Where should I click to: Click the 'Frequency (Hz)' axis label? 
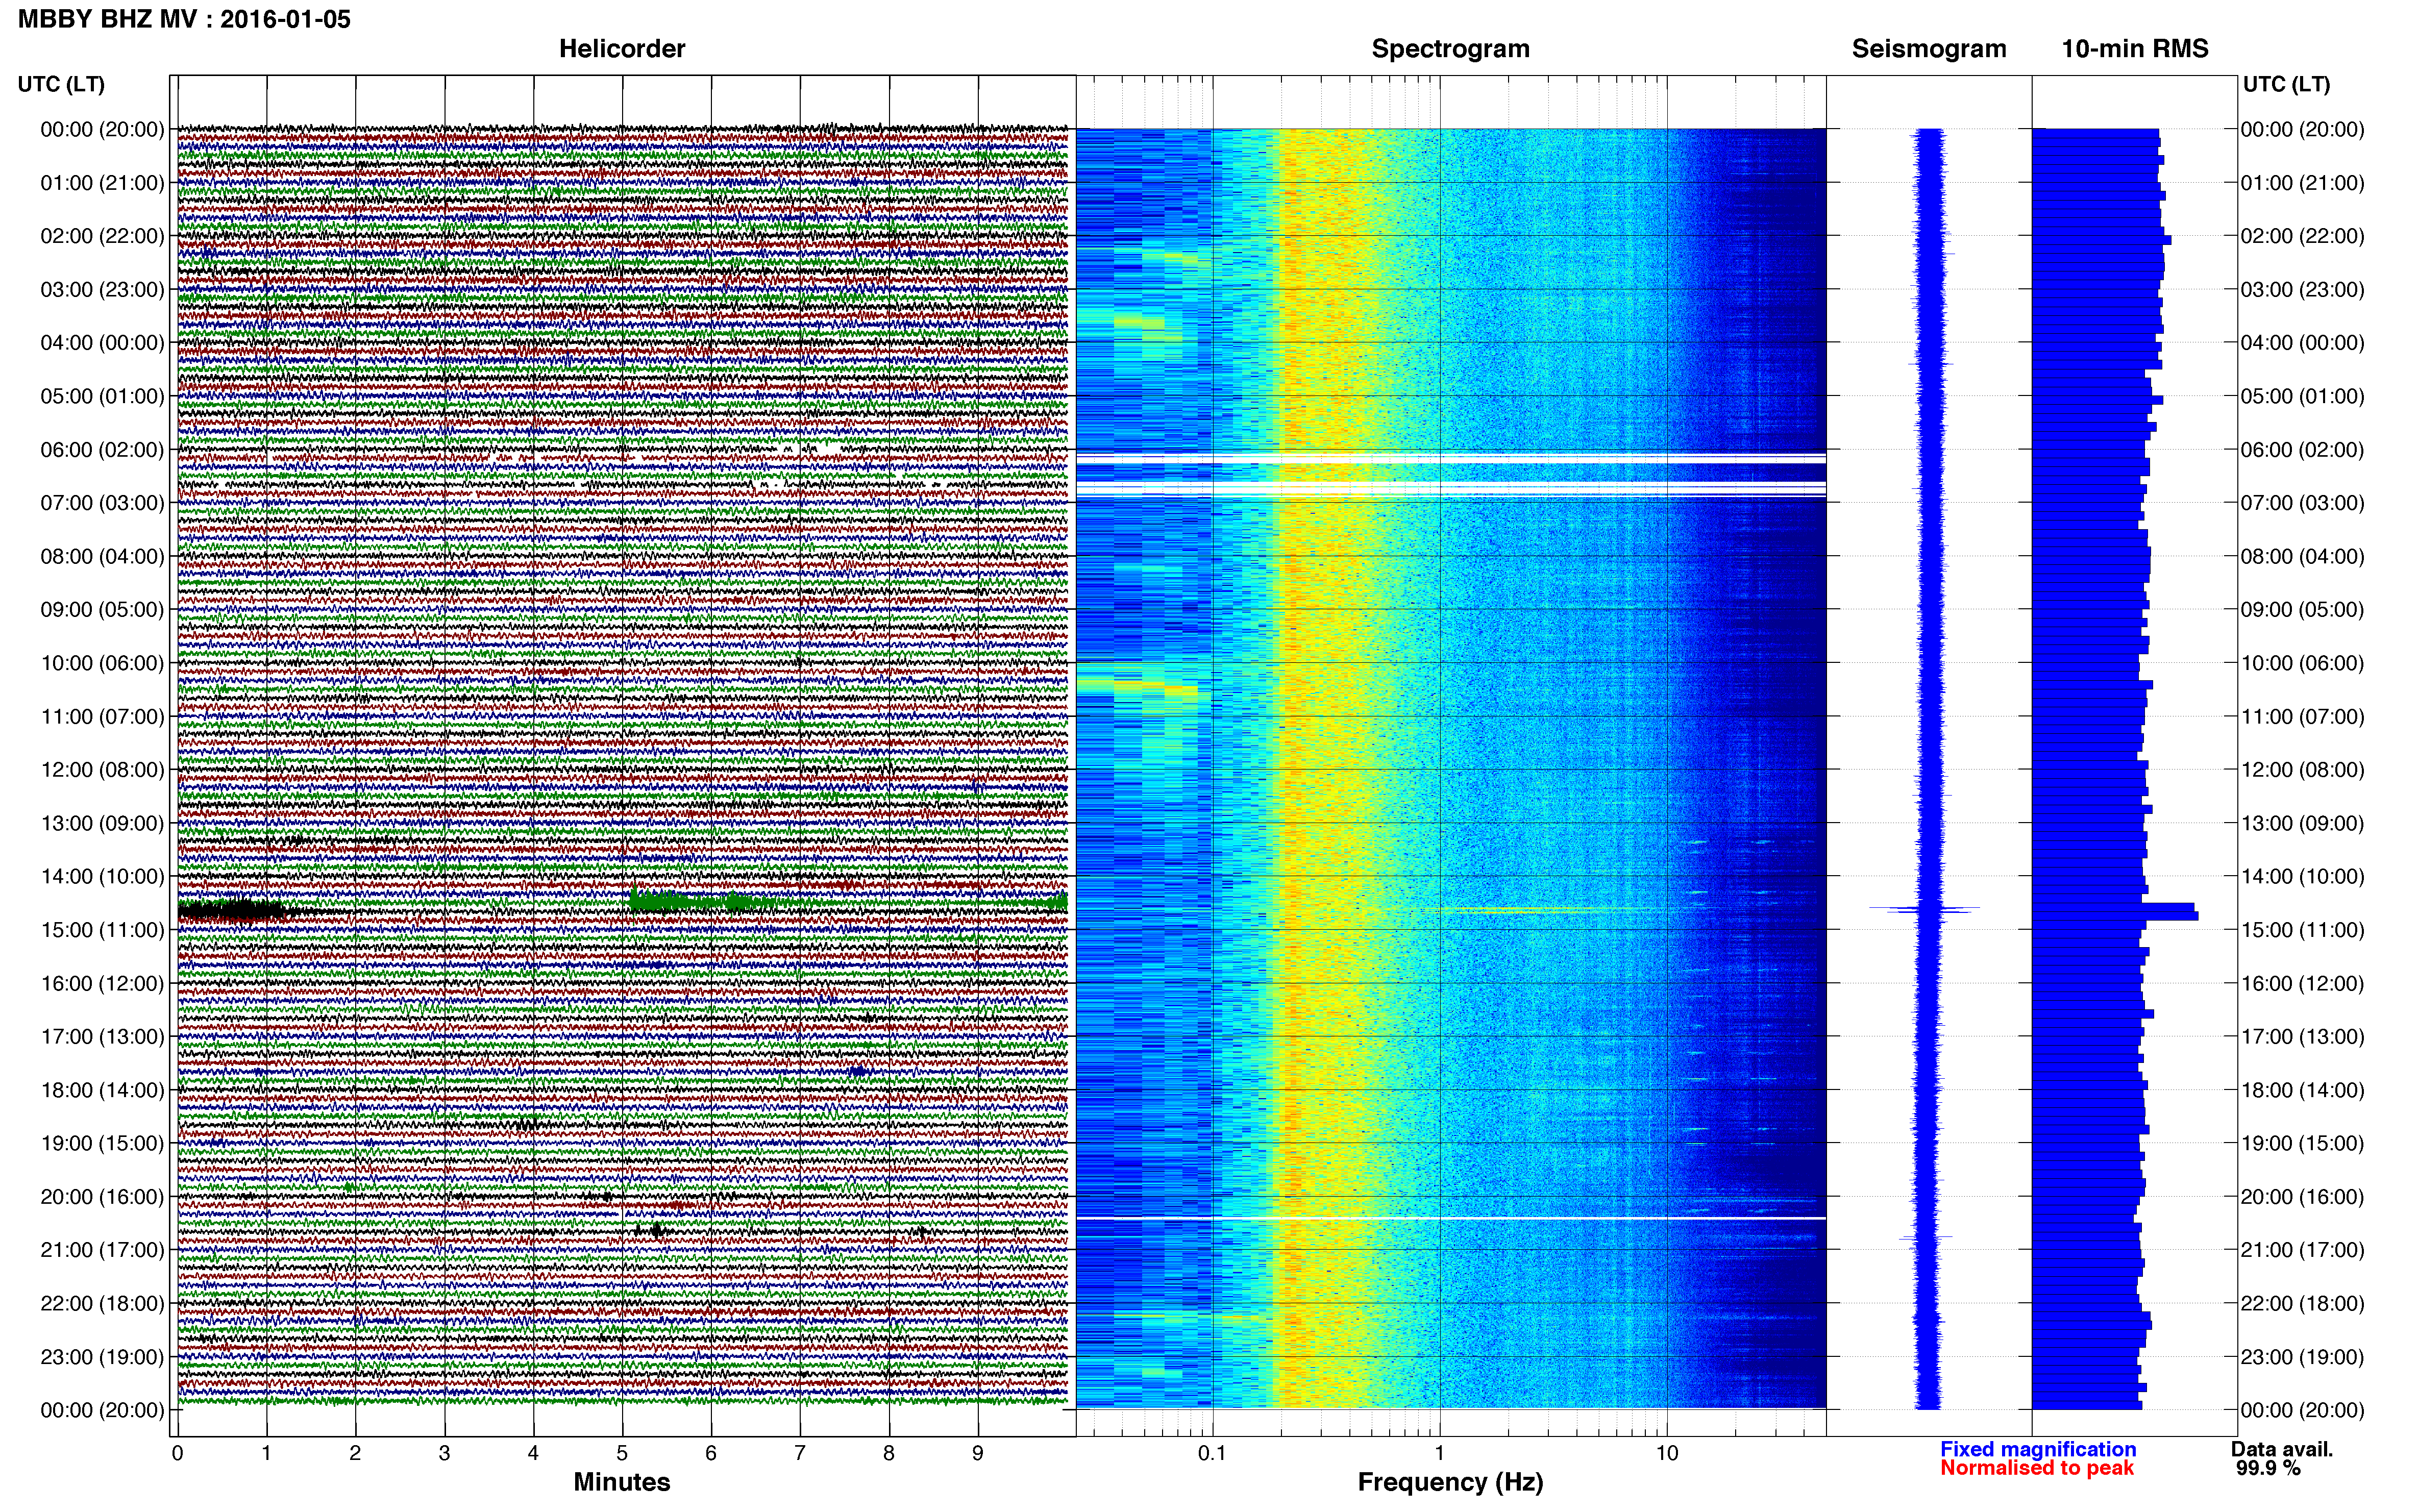pos(1450,1482)
